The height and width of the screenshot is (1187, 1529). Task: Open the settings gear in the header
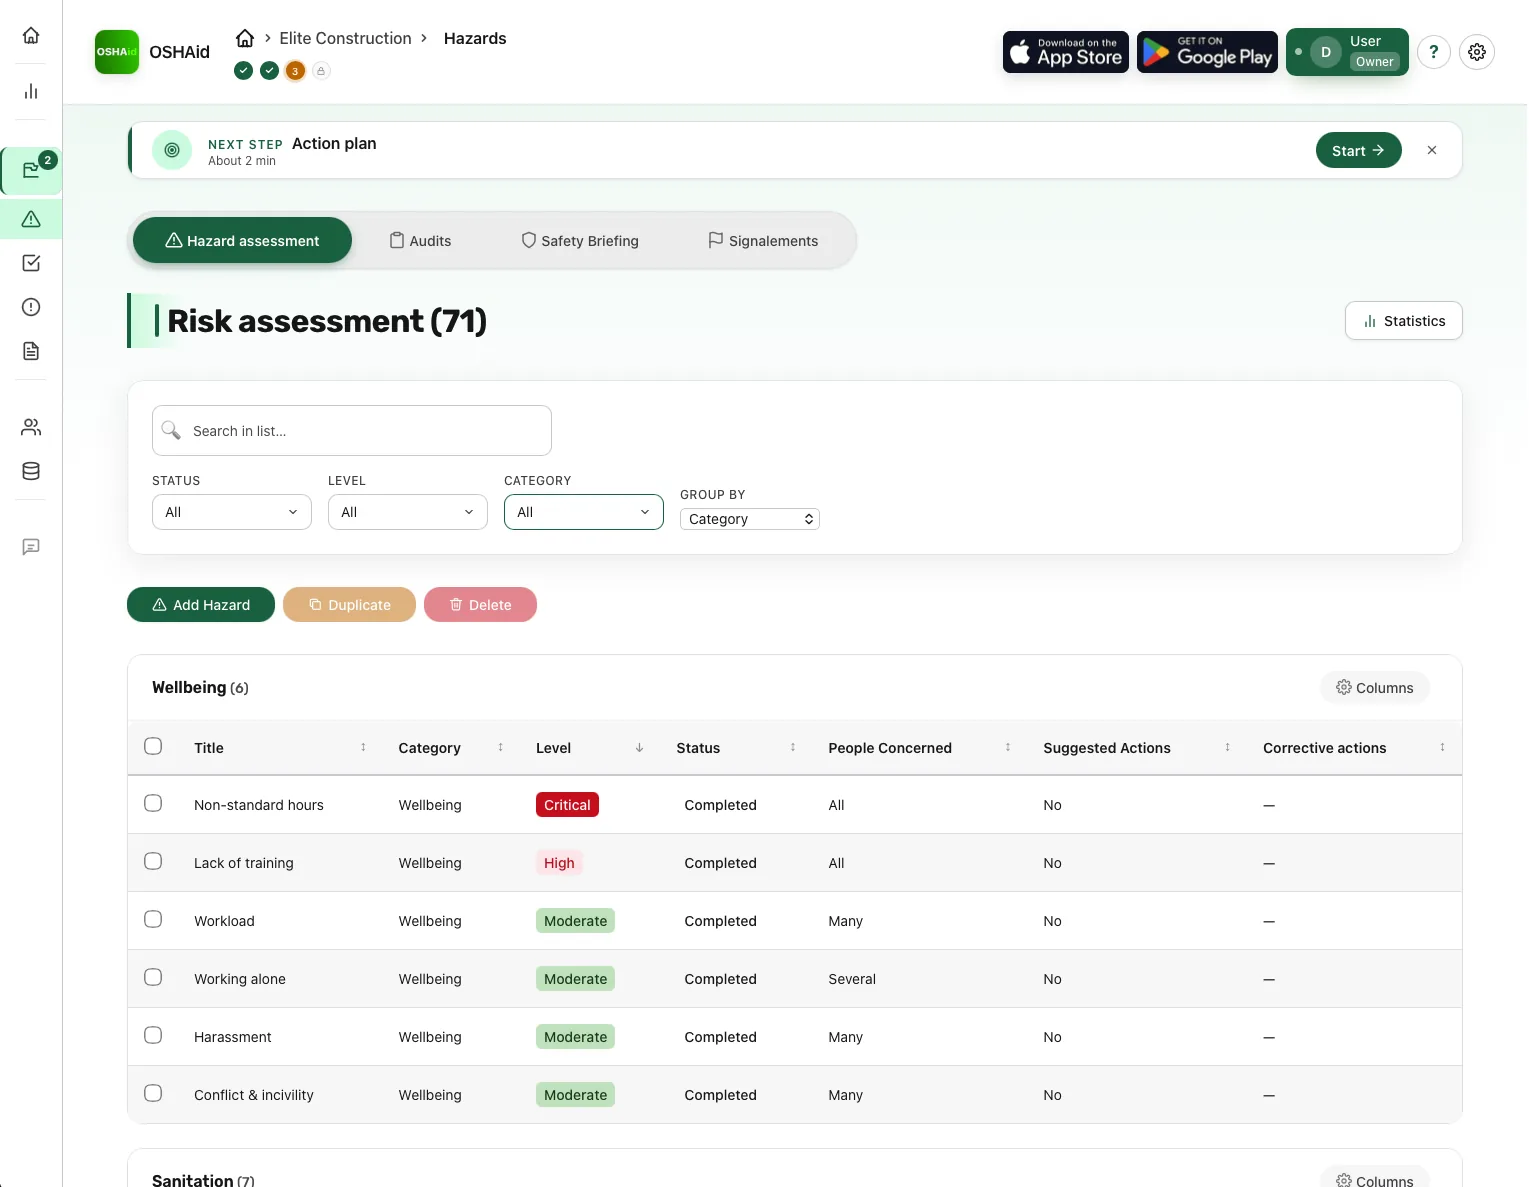(x=1477, y=52)
